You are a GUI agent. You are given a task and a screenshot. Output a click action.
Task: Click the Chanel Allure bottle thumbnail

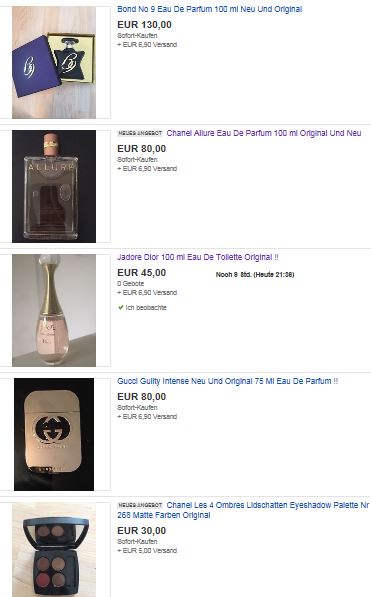coord(54,186)
